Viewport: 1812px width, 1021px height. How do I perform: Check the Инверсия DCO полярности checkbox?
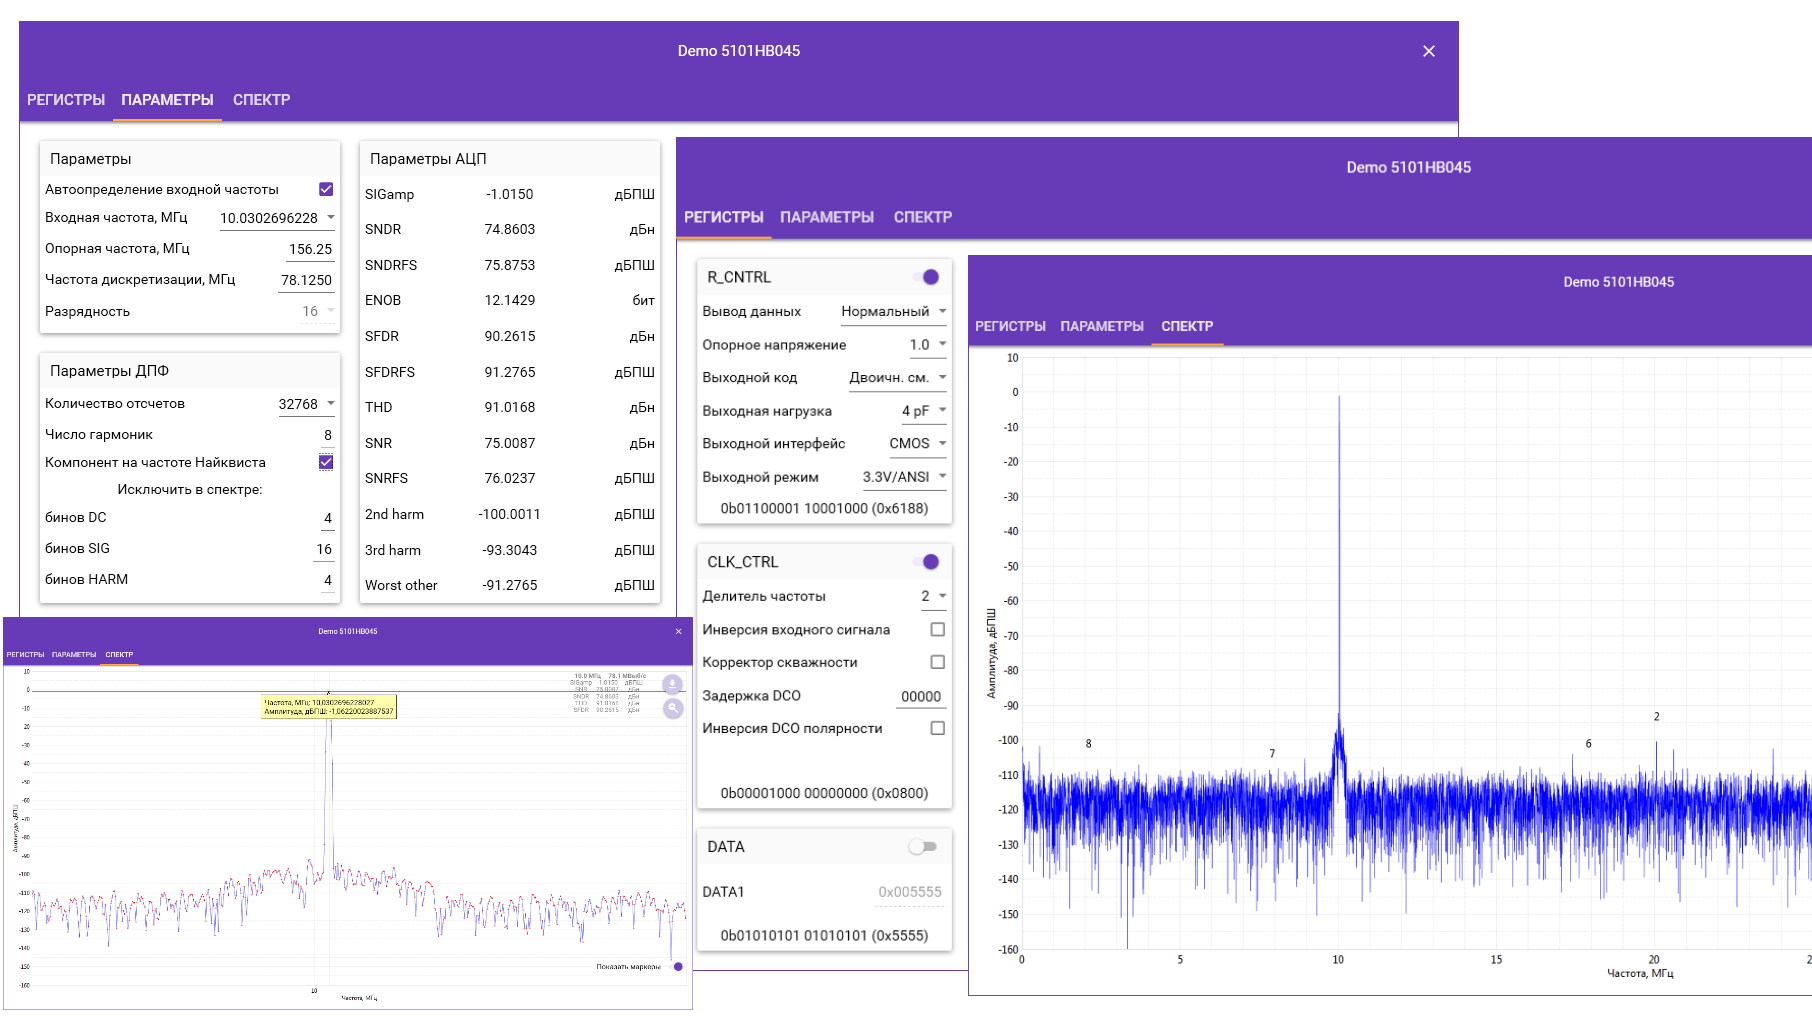(938, 728)
